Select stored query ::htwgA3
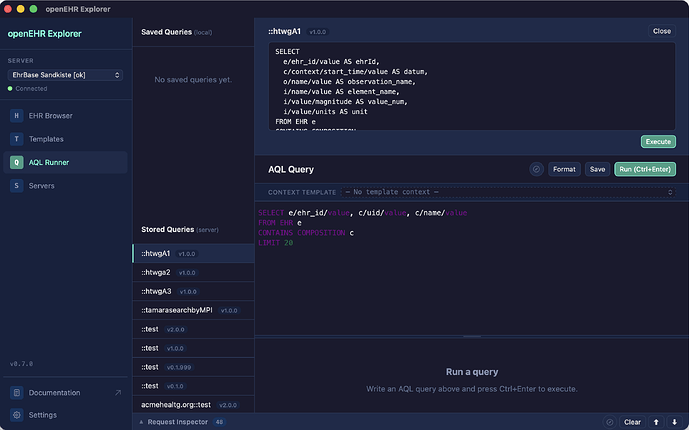The height and width of the screenshot is (430, 689). point(194,292)
